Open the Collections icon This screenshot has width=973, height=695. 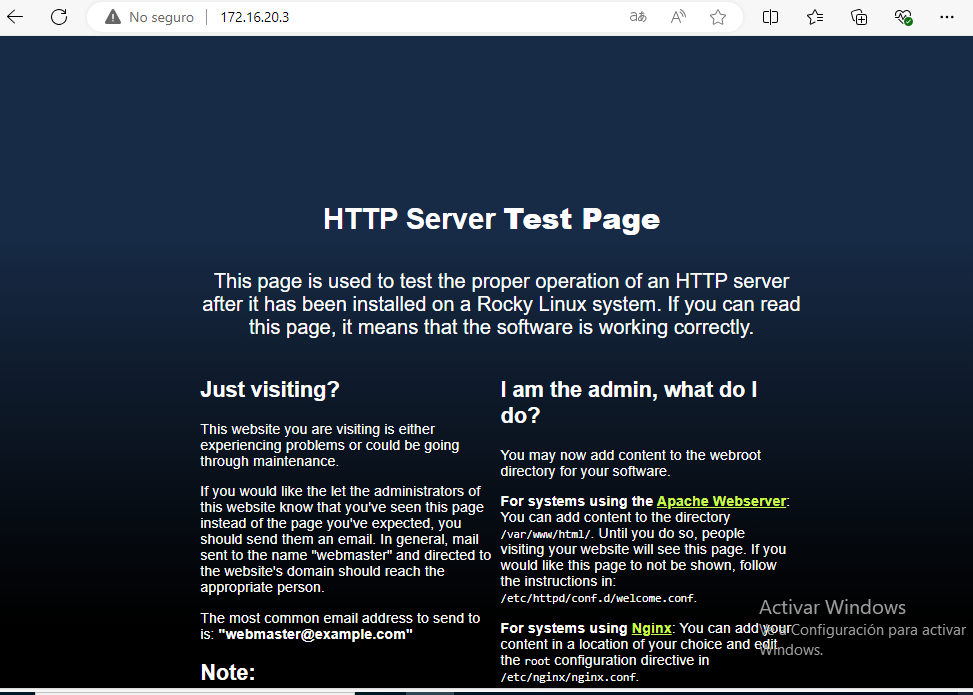859,17
